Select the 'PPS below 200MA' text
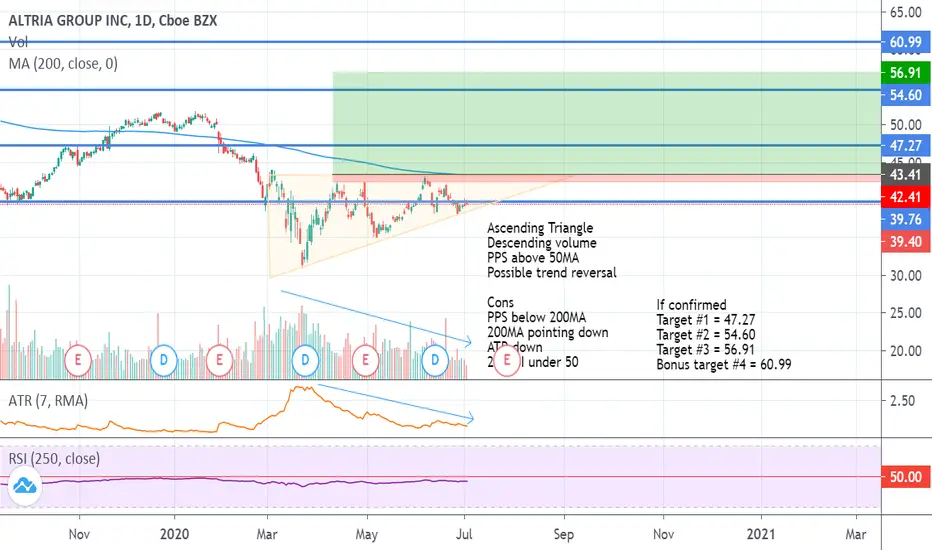Image resolution: width=932 pixels, height=550 pixels. click(x=536, y=318)
